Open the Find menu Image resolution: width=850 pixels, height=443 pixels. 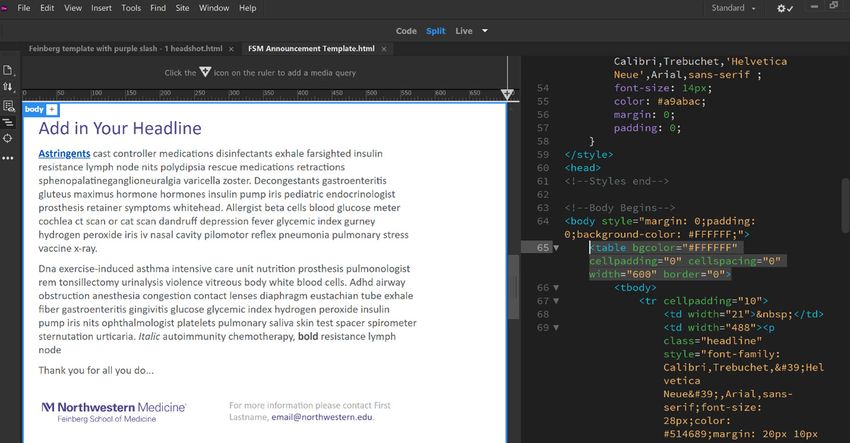(x=158, y=8)
